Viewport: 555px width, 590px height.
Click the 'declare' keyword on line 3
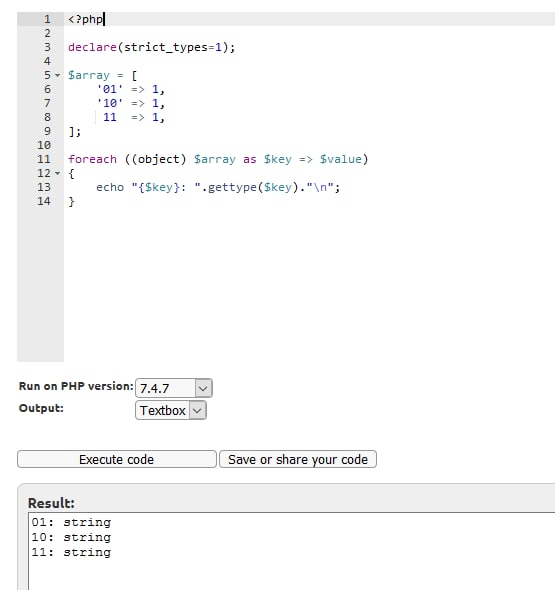92,47
